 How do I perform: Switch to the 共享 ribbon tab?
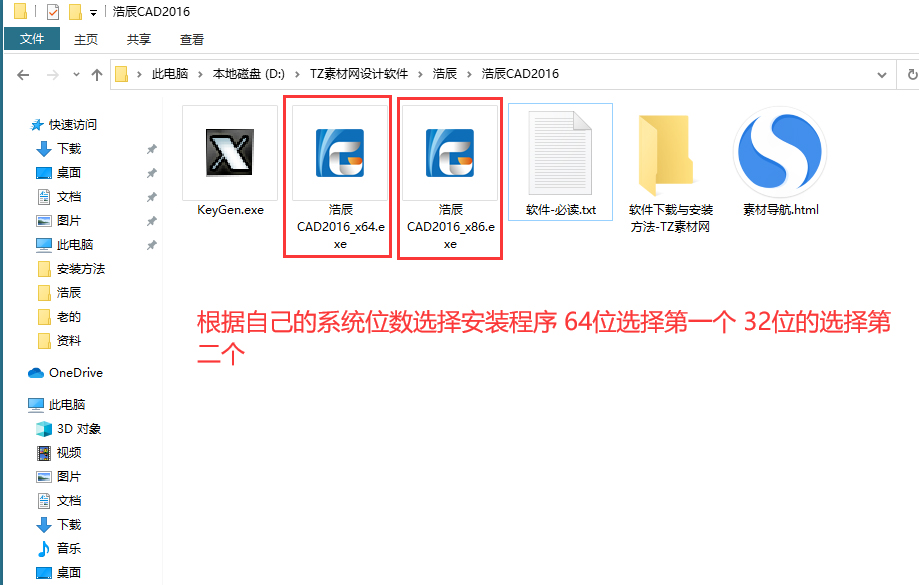(x=139, y=39)
